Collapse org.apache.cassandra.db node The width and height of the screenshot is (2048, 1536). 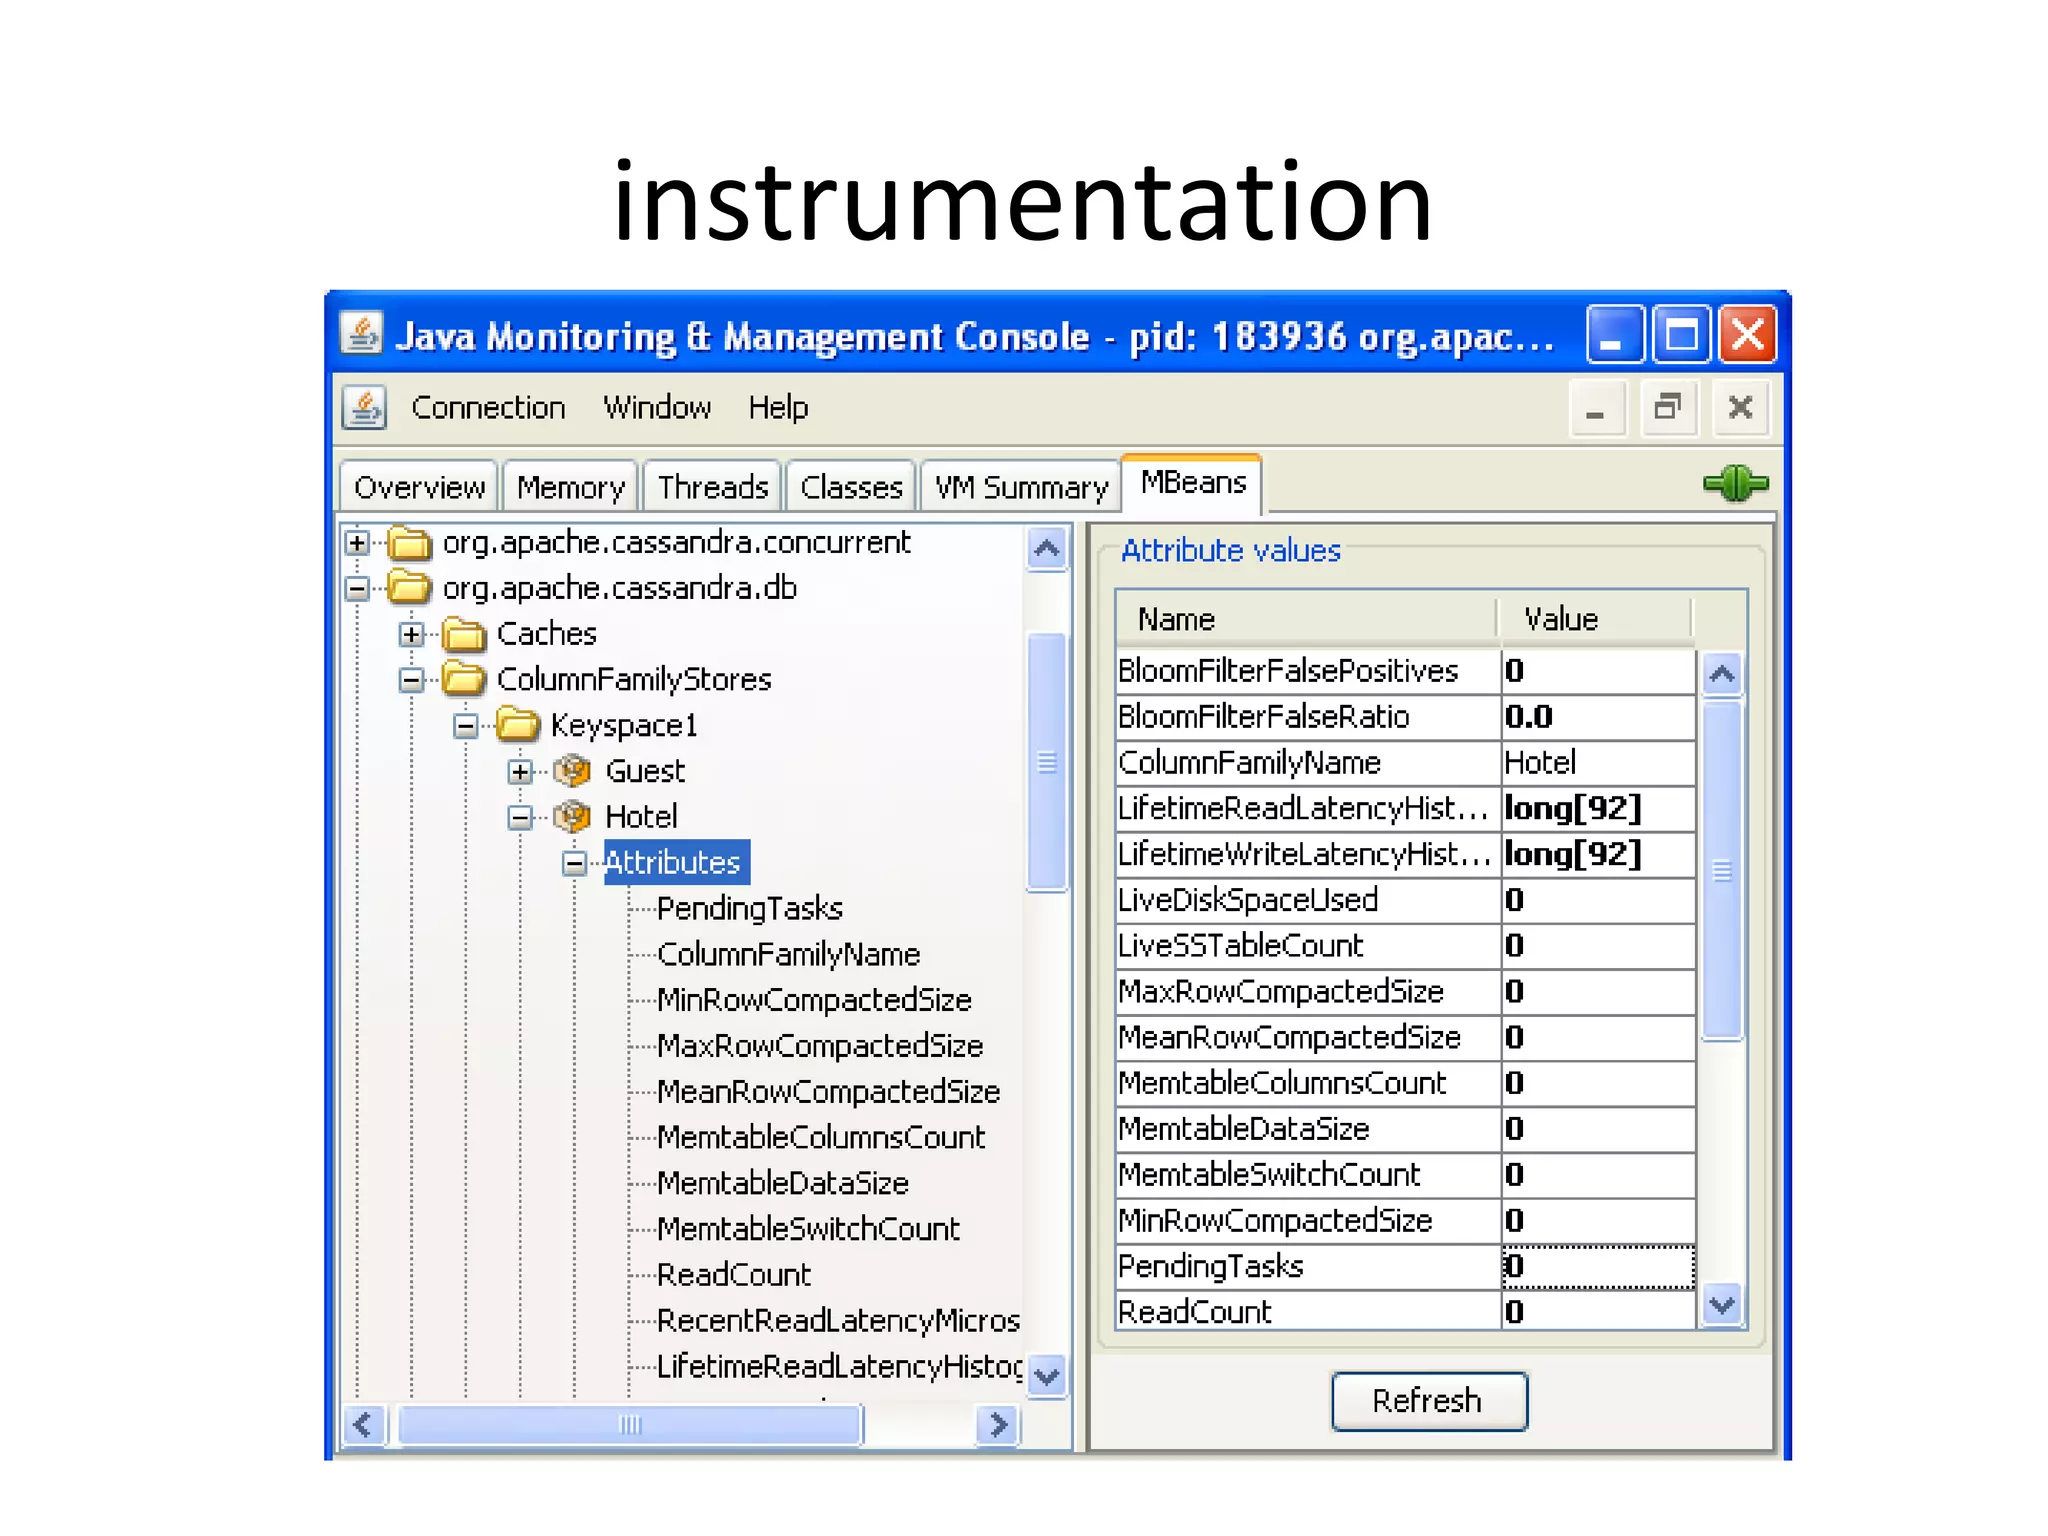coord(357,589)
